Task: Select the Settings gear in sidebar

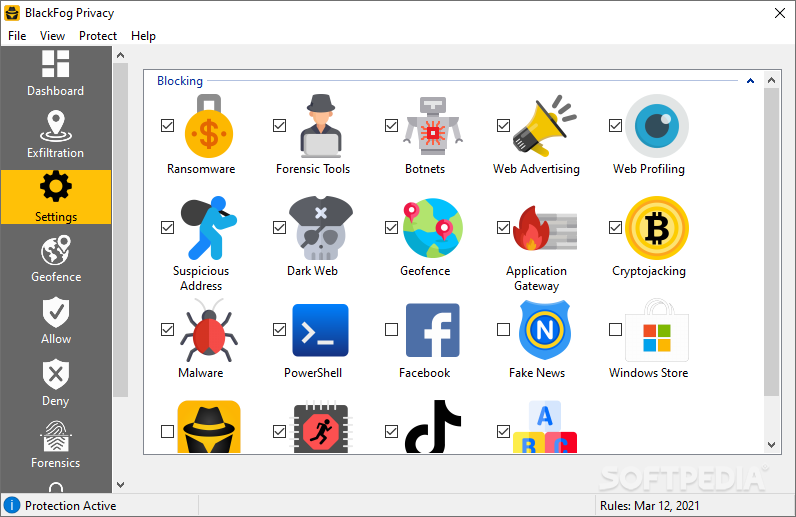Action: tap(56, 197)
